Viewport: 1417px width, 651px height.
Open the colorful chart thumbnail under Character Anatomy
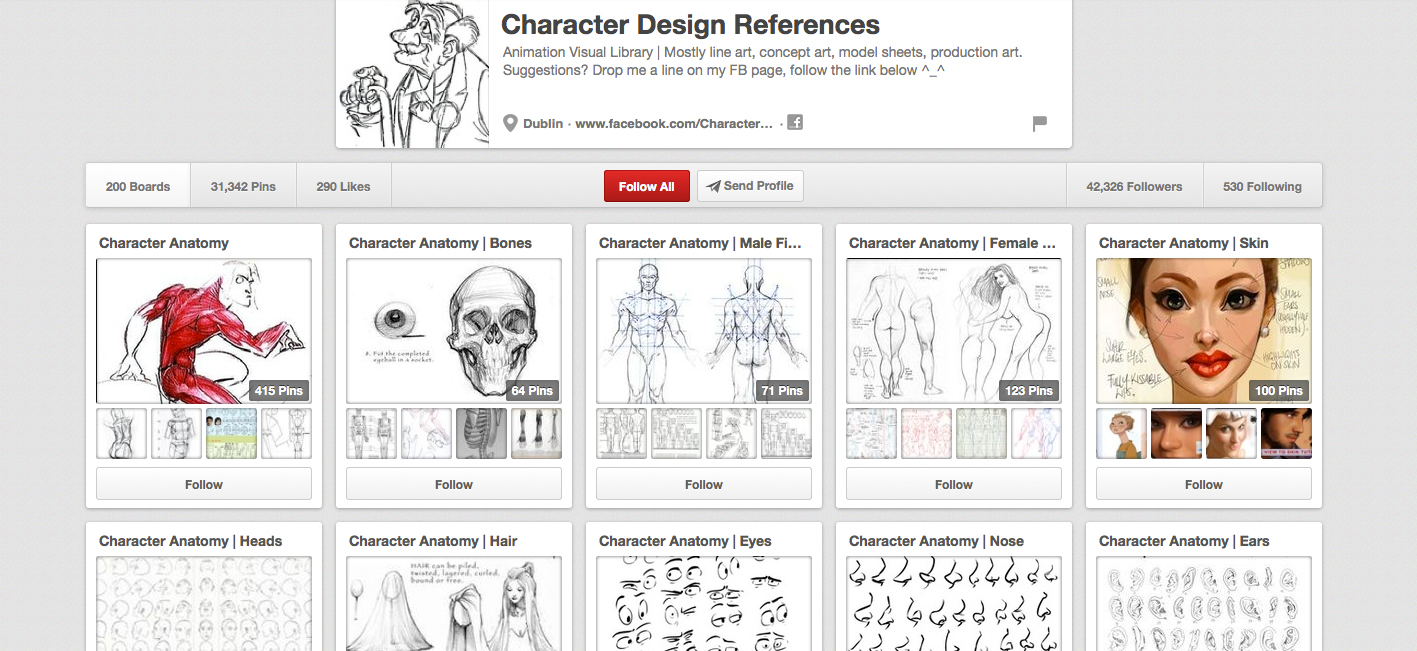232,433
